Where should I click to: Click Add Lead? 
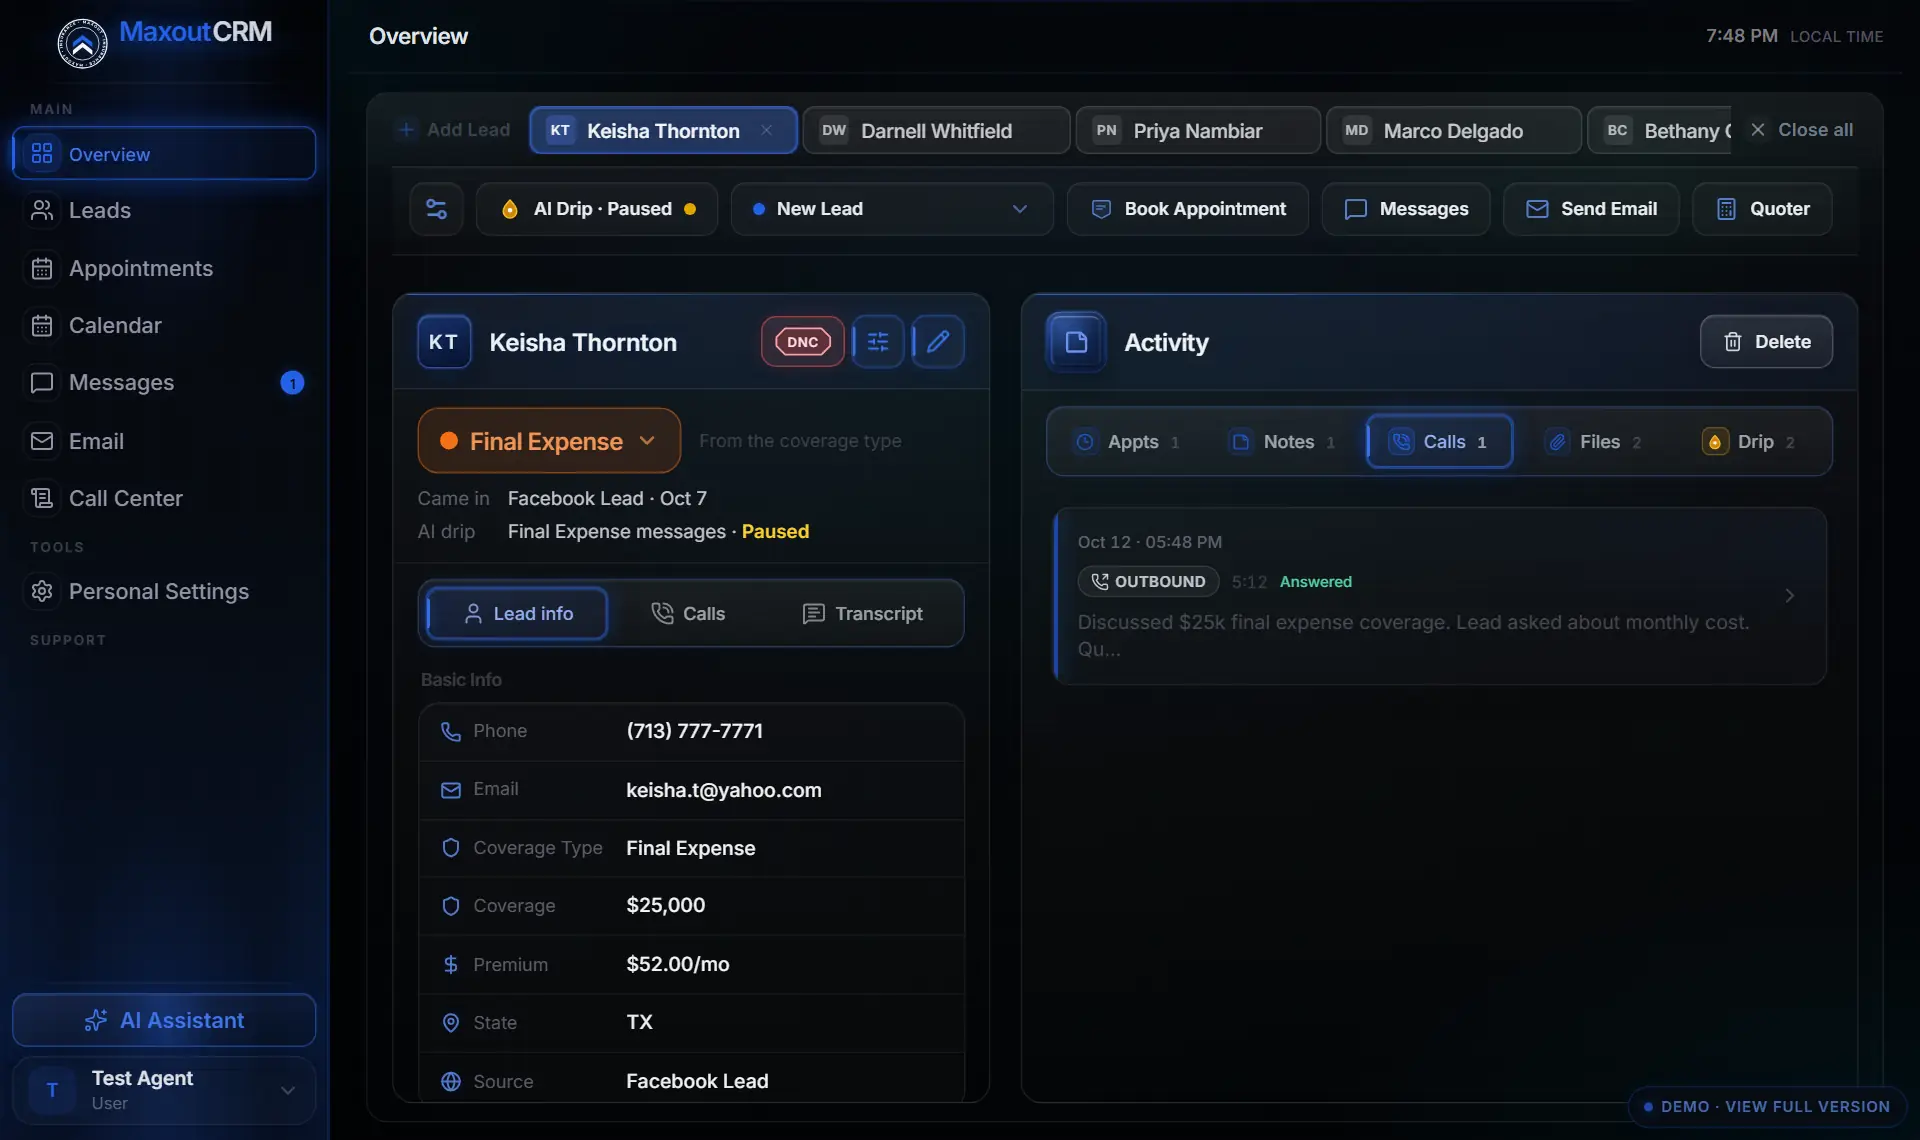[x=454, y=130]
